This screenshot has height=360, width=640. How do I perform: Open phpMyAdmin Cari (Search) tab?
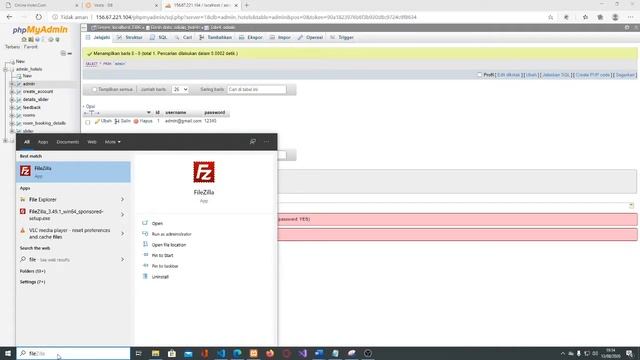[x=183, y=37]
